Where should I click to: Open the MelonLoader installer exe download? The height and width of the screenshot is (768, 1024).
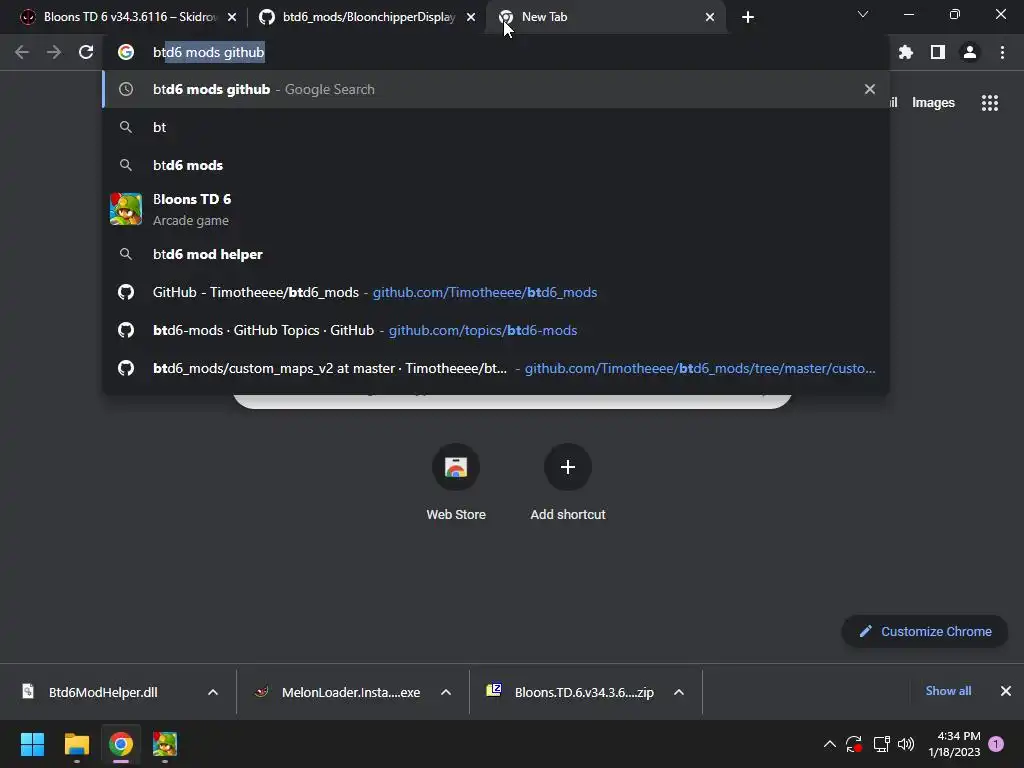pos(351,692)
